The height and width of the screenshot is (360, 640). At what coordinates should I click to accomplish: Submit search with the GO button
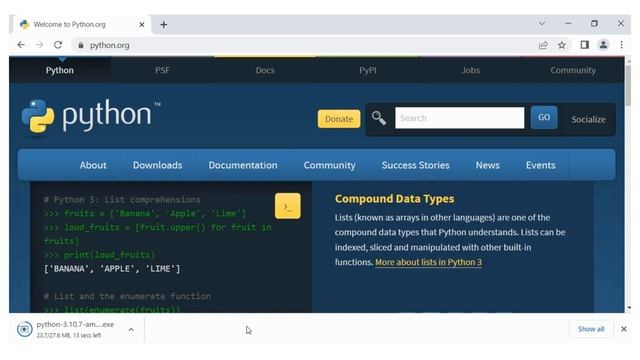[x=544, y=118]
